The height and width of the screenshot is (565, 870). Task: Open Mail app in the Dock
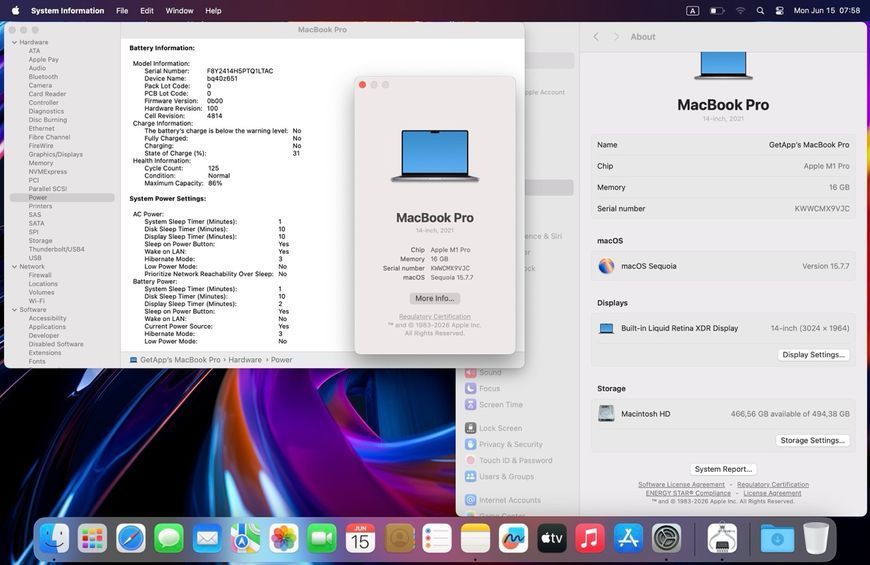tap(207, 538)
